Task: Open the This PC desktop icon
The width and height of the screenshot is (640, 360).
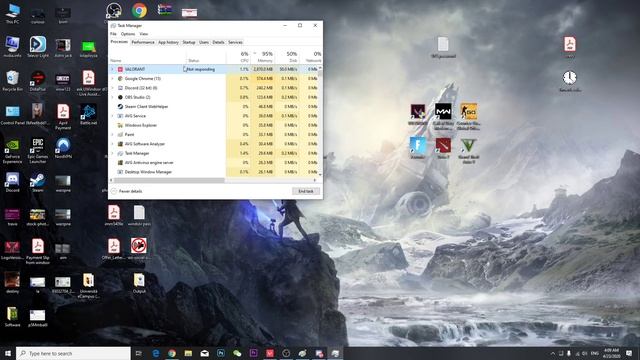Action: pyautogui.click(x=12, y=13)
